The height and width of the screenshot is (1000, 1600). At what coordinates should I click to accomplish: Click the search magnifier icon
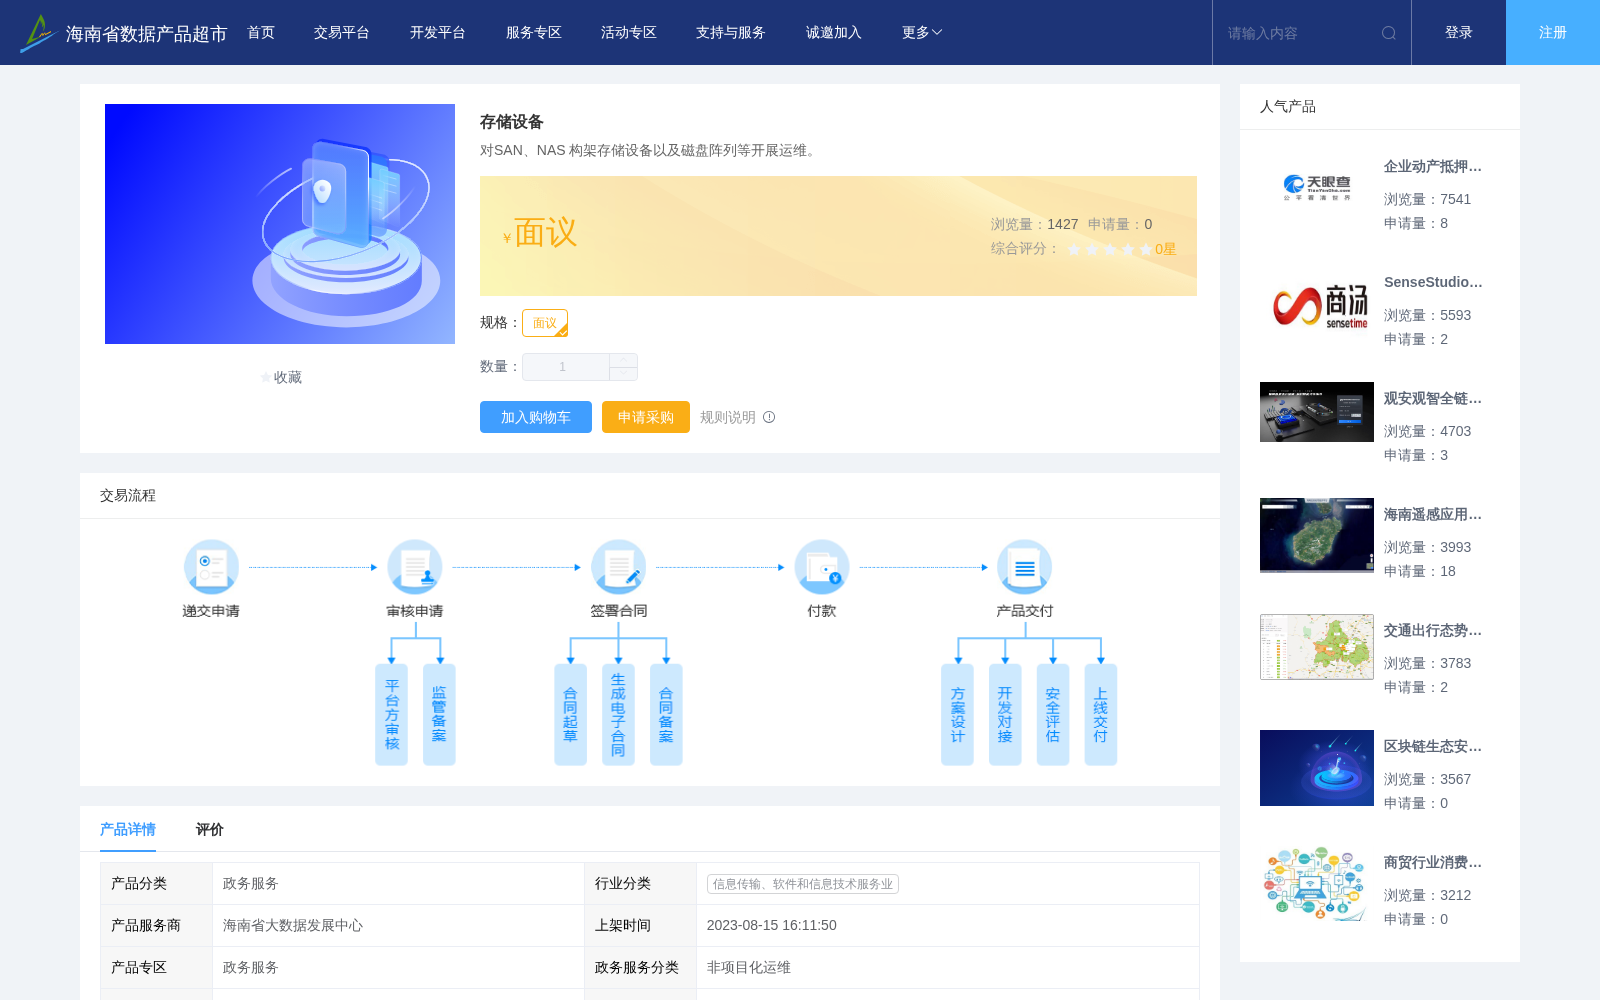point(1389,33)
